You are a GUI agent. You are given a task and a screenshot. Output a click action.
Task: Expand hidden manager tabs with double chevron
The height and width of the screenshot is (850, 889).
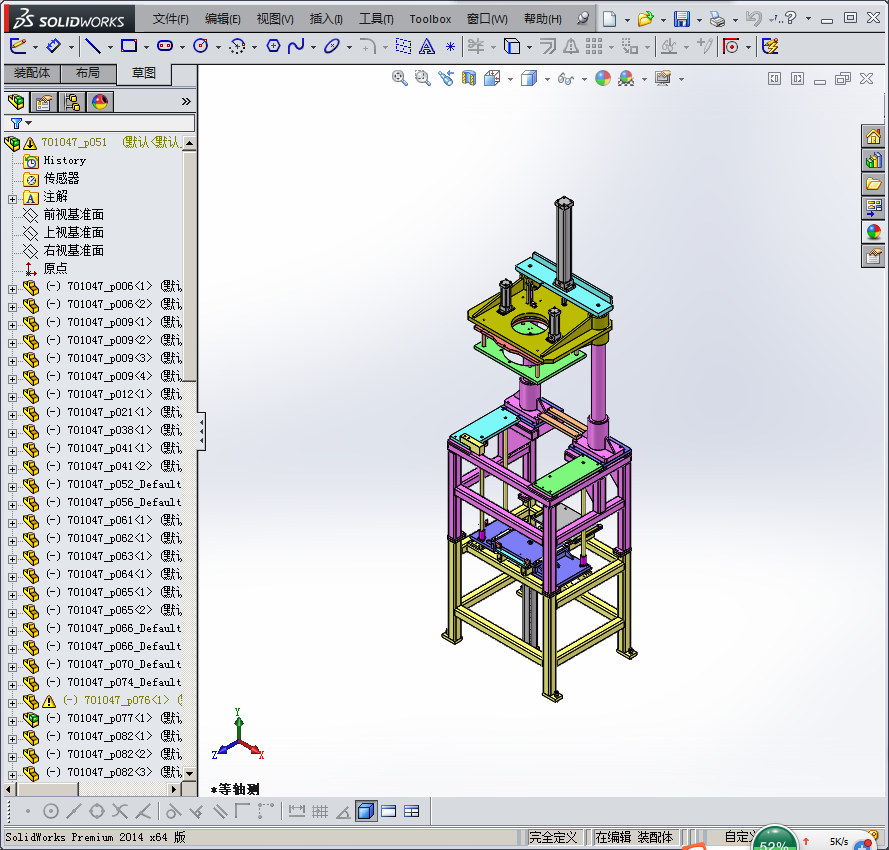[186, 102]
